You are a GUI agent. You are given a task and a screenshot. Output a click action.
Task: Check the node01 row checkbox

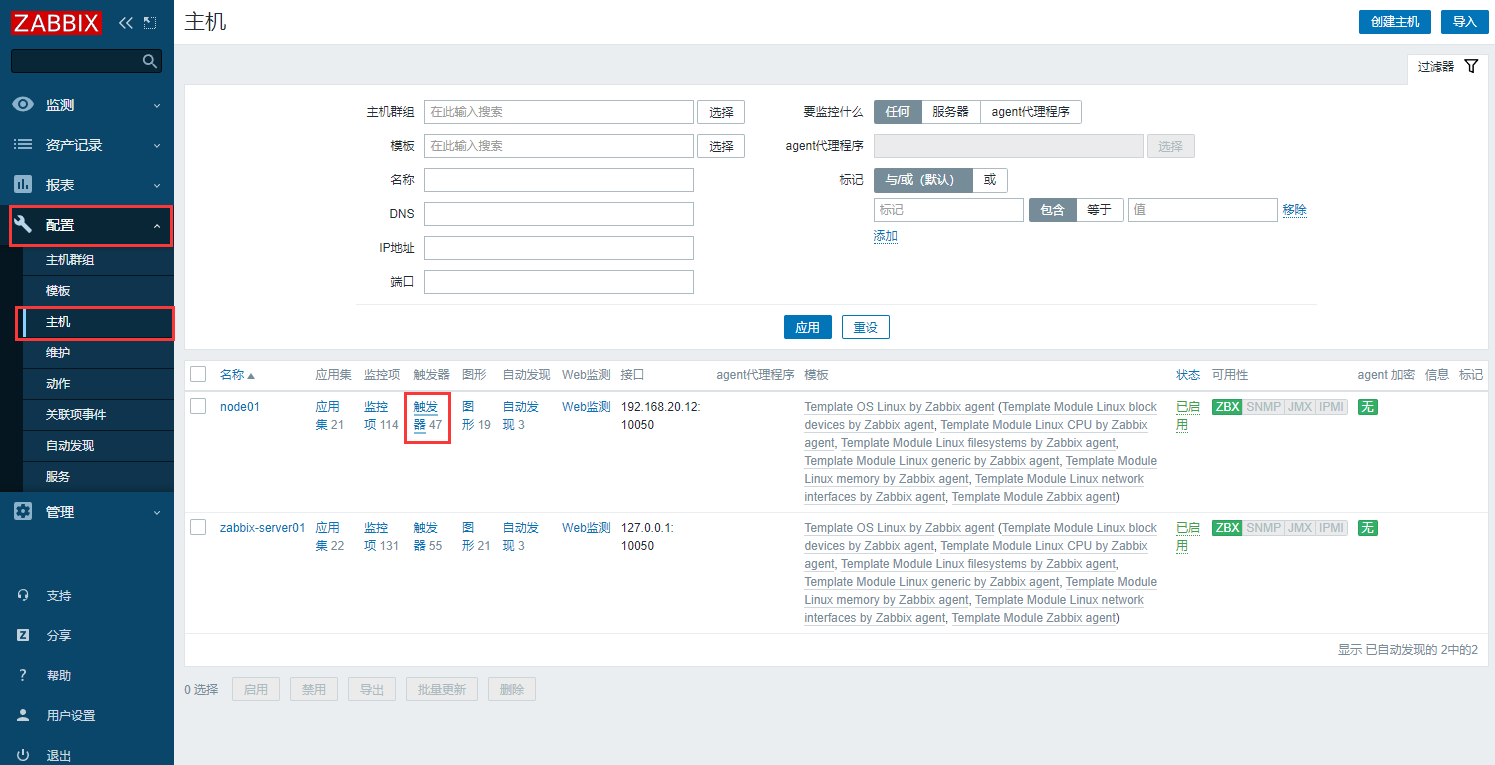pyautogui.click(x=198, y=406)
